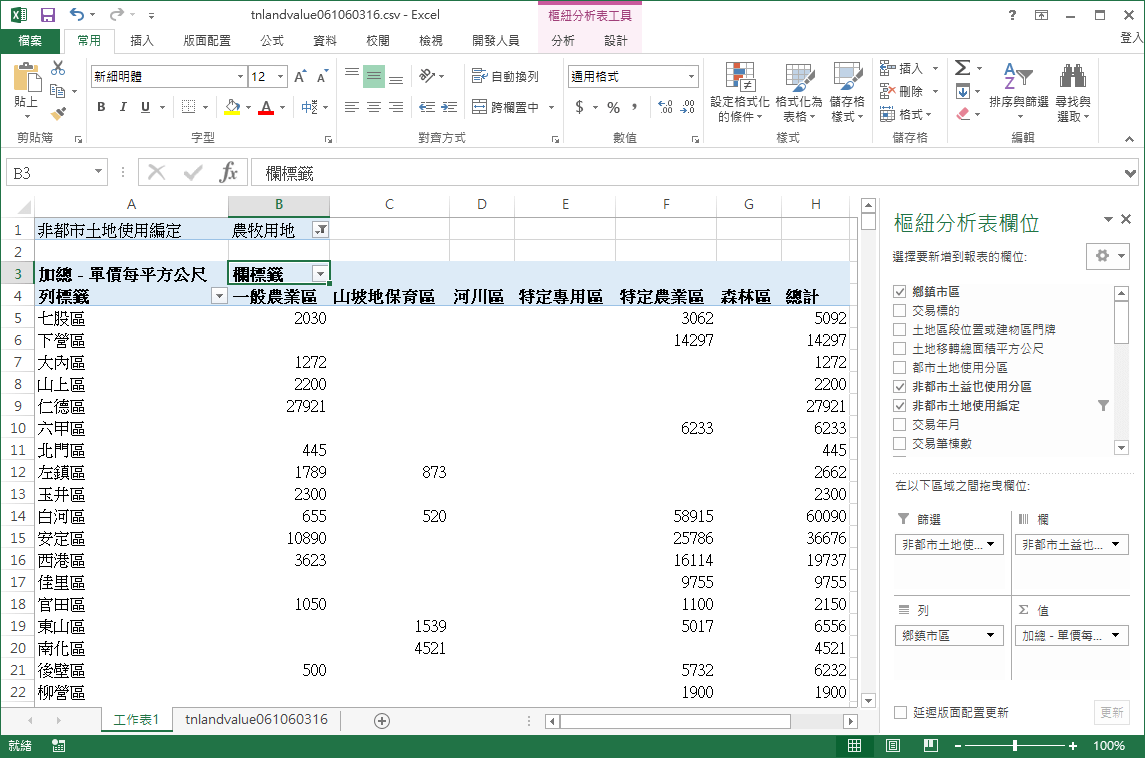
Task: Switch to the 插入 ribbon tab
Action: tap(142, 41)
